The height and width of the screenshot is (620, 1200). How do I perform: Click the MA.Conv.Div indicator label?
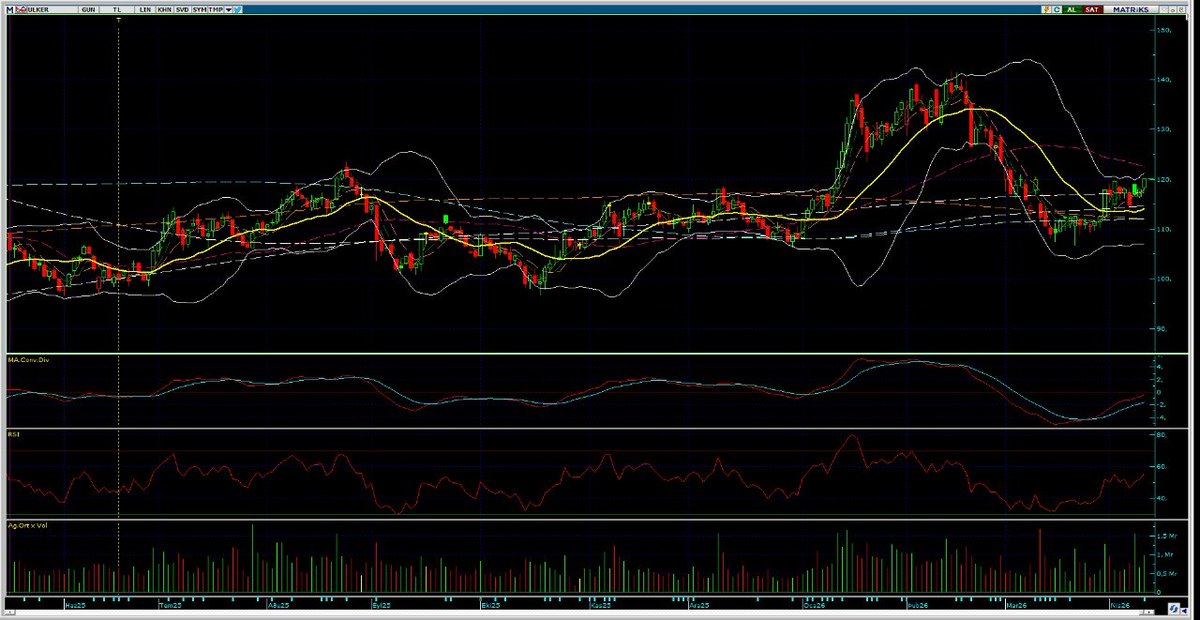26,360
